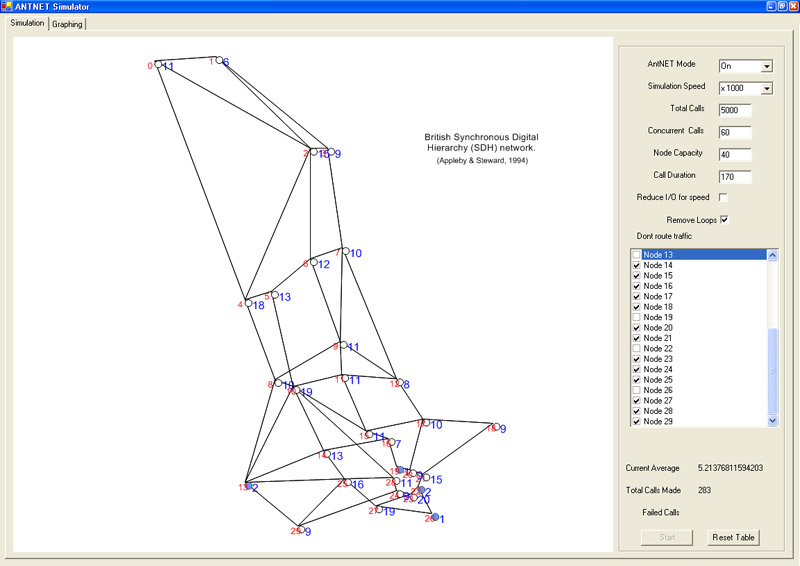Uncheck the Remove Loops checkbox
The width and height of the screenshot is (800, 566).
(x=724, y=219)
